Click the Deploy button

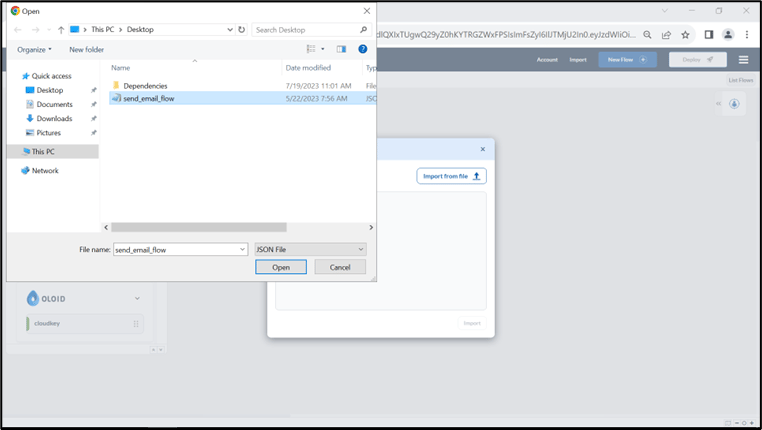tap(698, 60)
